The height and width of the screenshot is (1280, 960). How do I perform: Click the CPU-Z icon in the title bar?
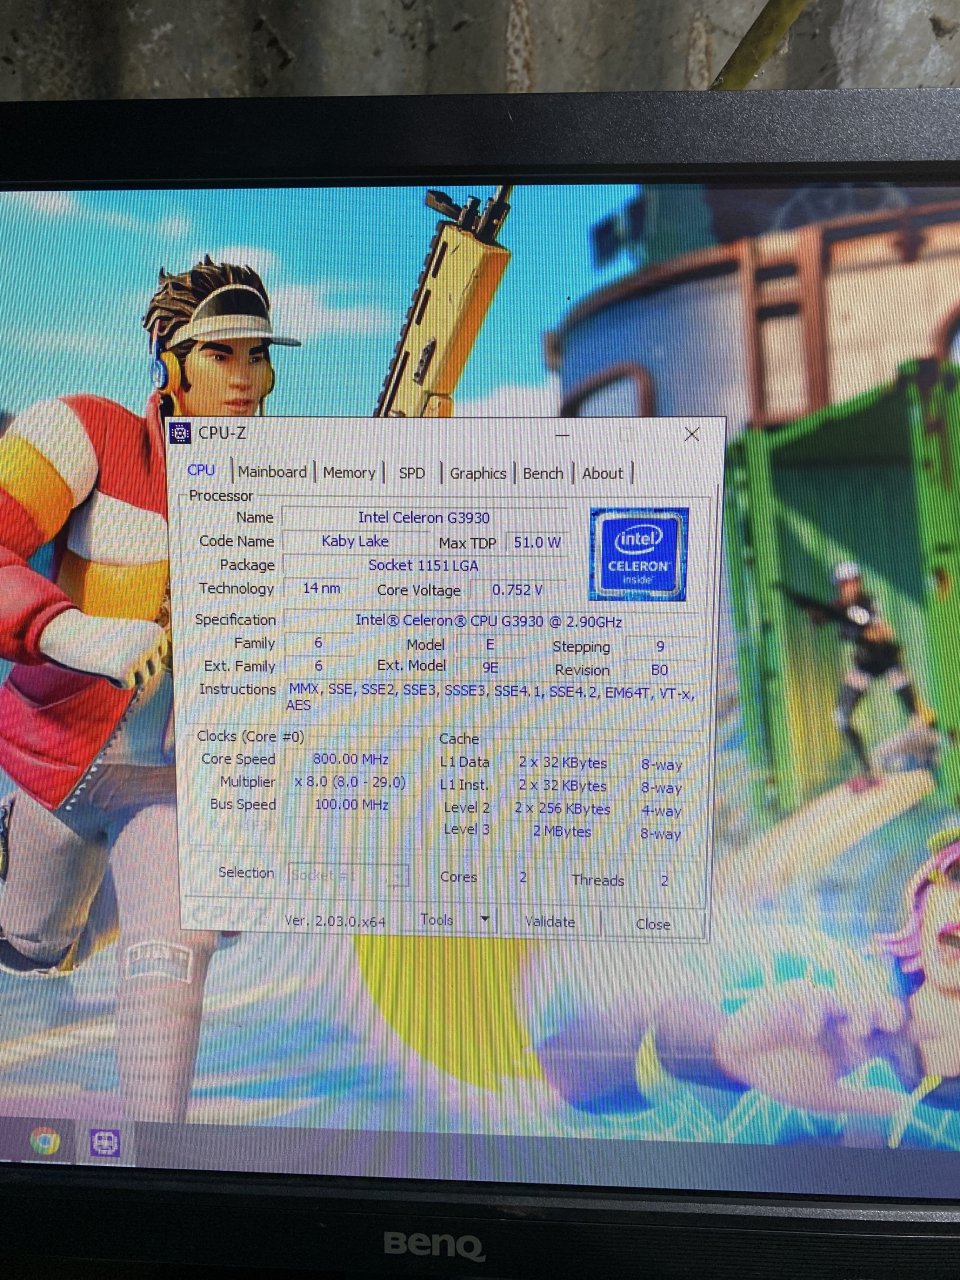(180, 434)
